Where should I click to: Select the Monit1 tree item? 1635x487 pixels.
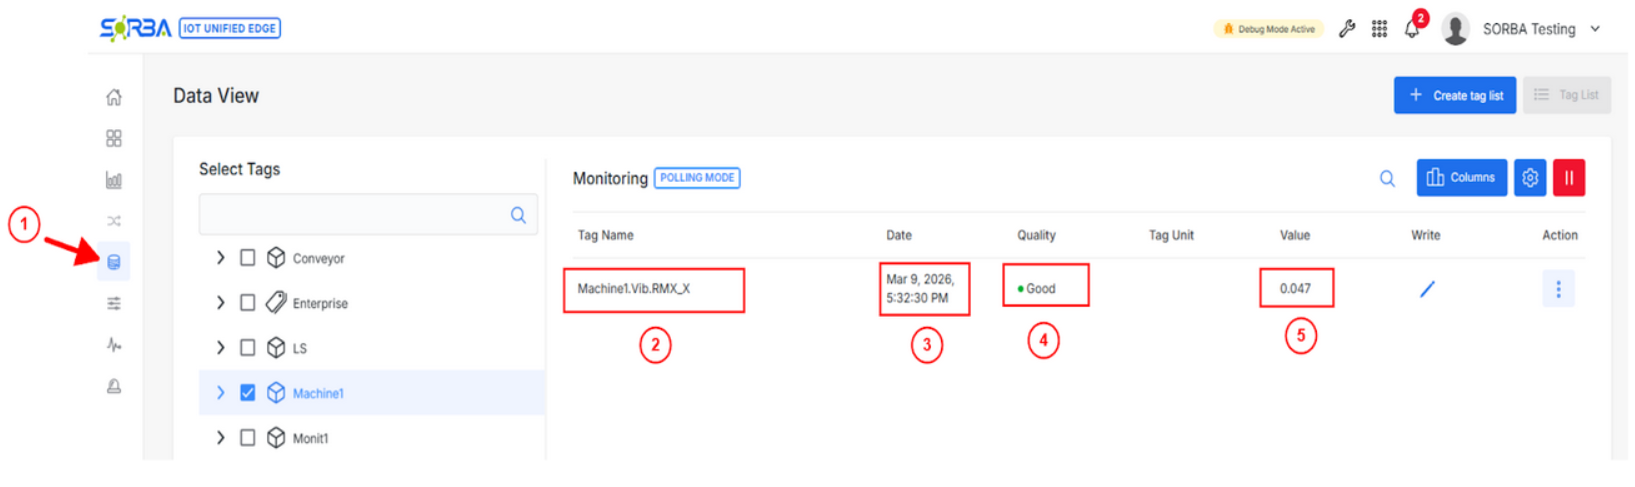click(310, 438)
